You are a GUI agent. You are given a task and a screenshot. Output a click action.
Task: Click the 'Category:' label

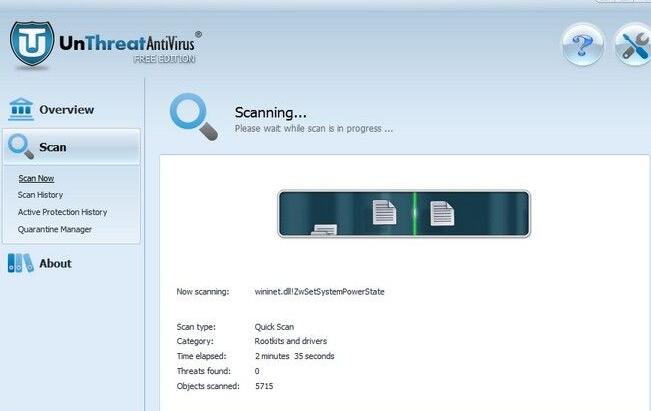click(x=195, y=341)
